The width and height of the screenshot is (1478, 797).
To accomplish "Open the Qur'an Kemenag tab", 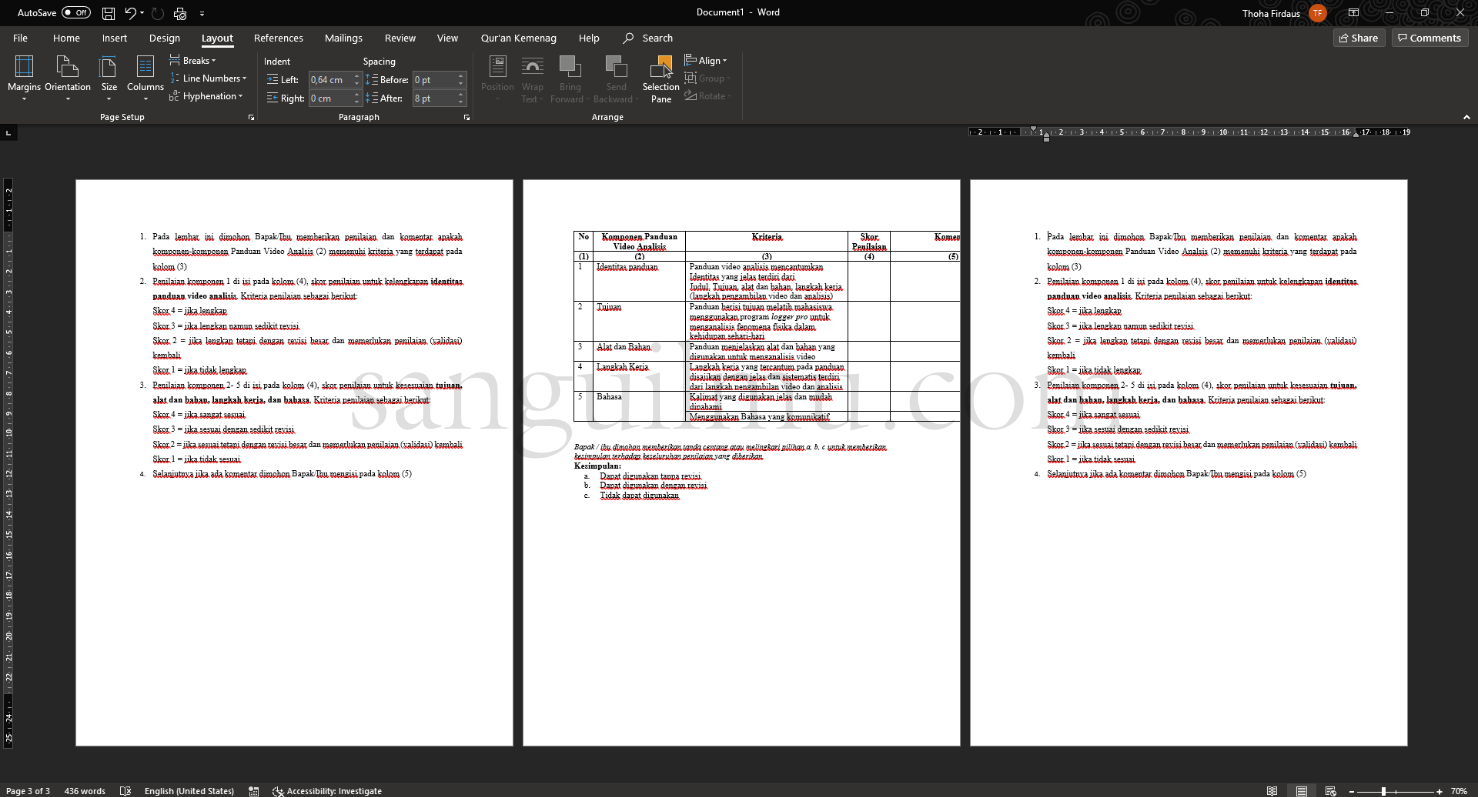I will click(x=518, y=38).
